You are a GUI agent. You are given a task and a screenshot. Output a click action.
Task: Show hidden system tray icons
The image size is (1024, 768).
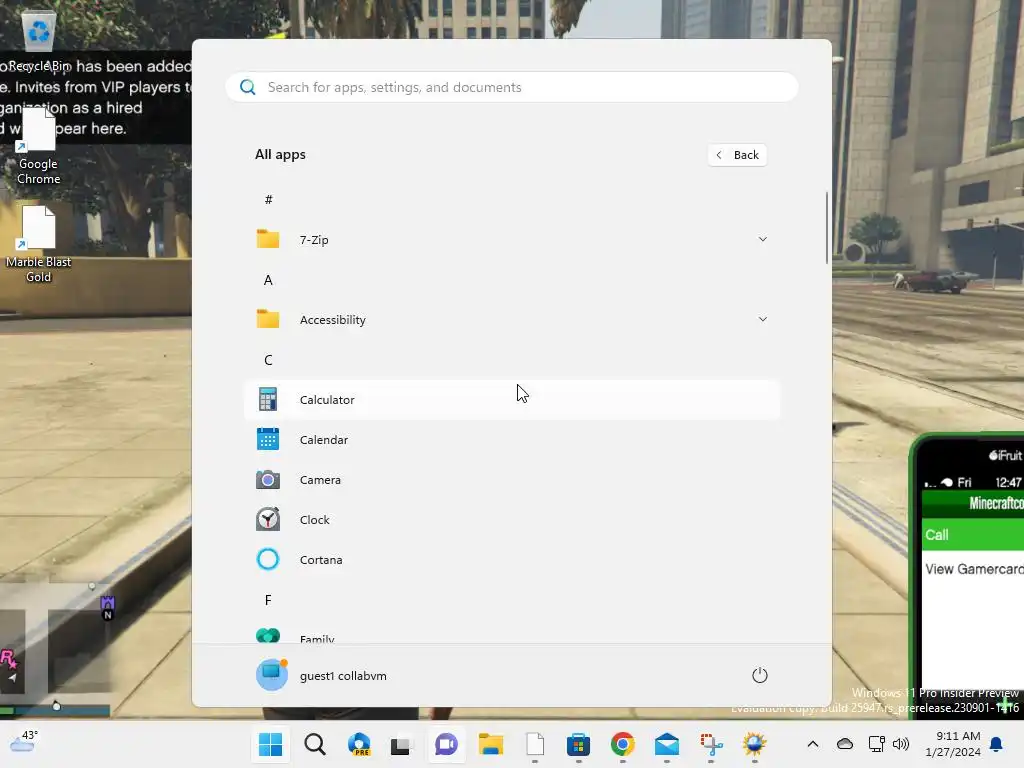click(812, 744)
